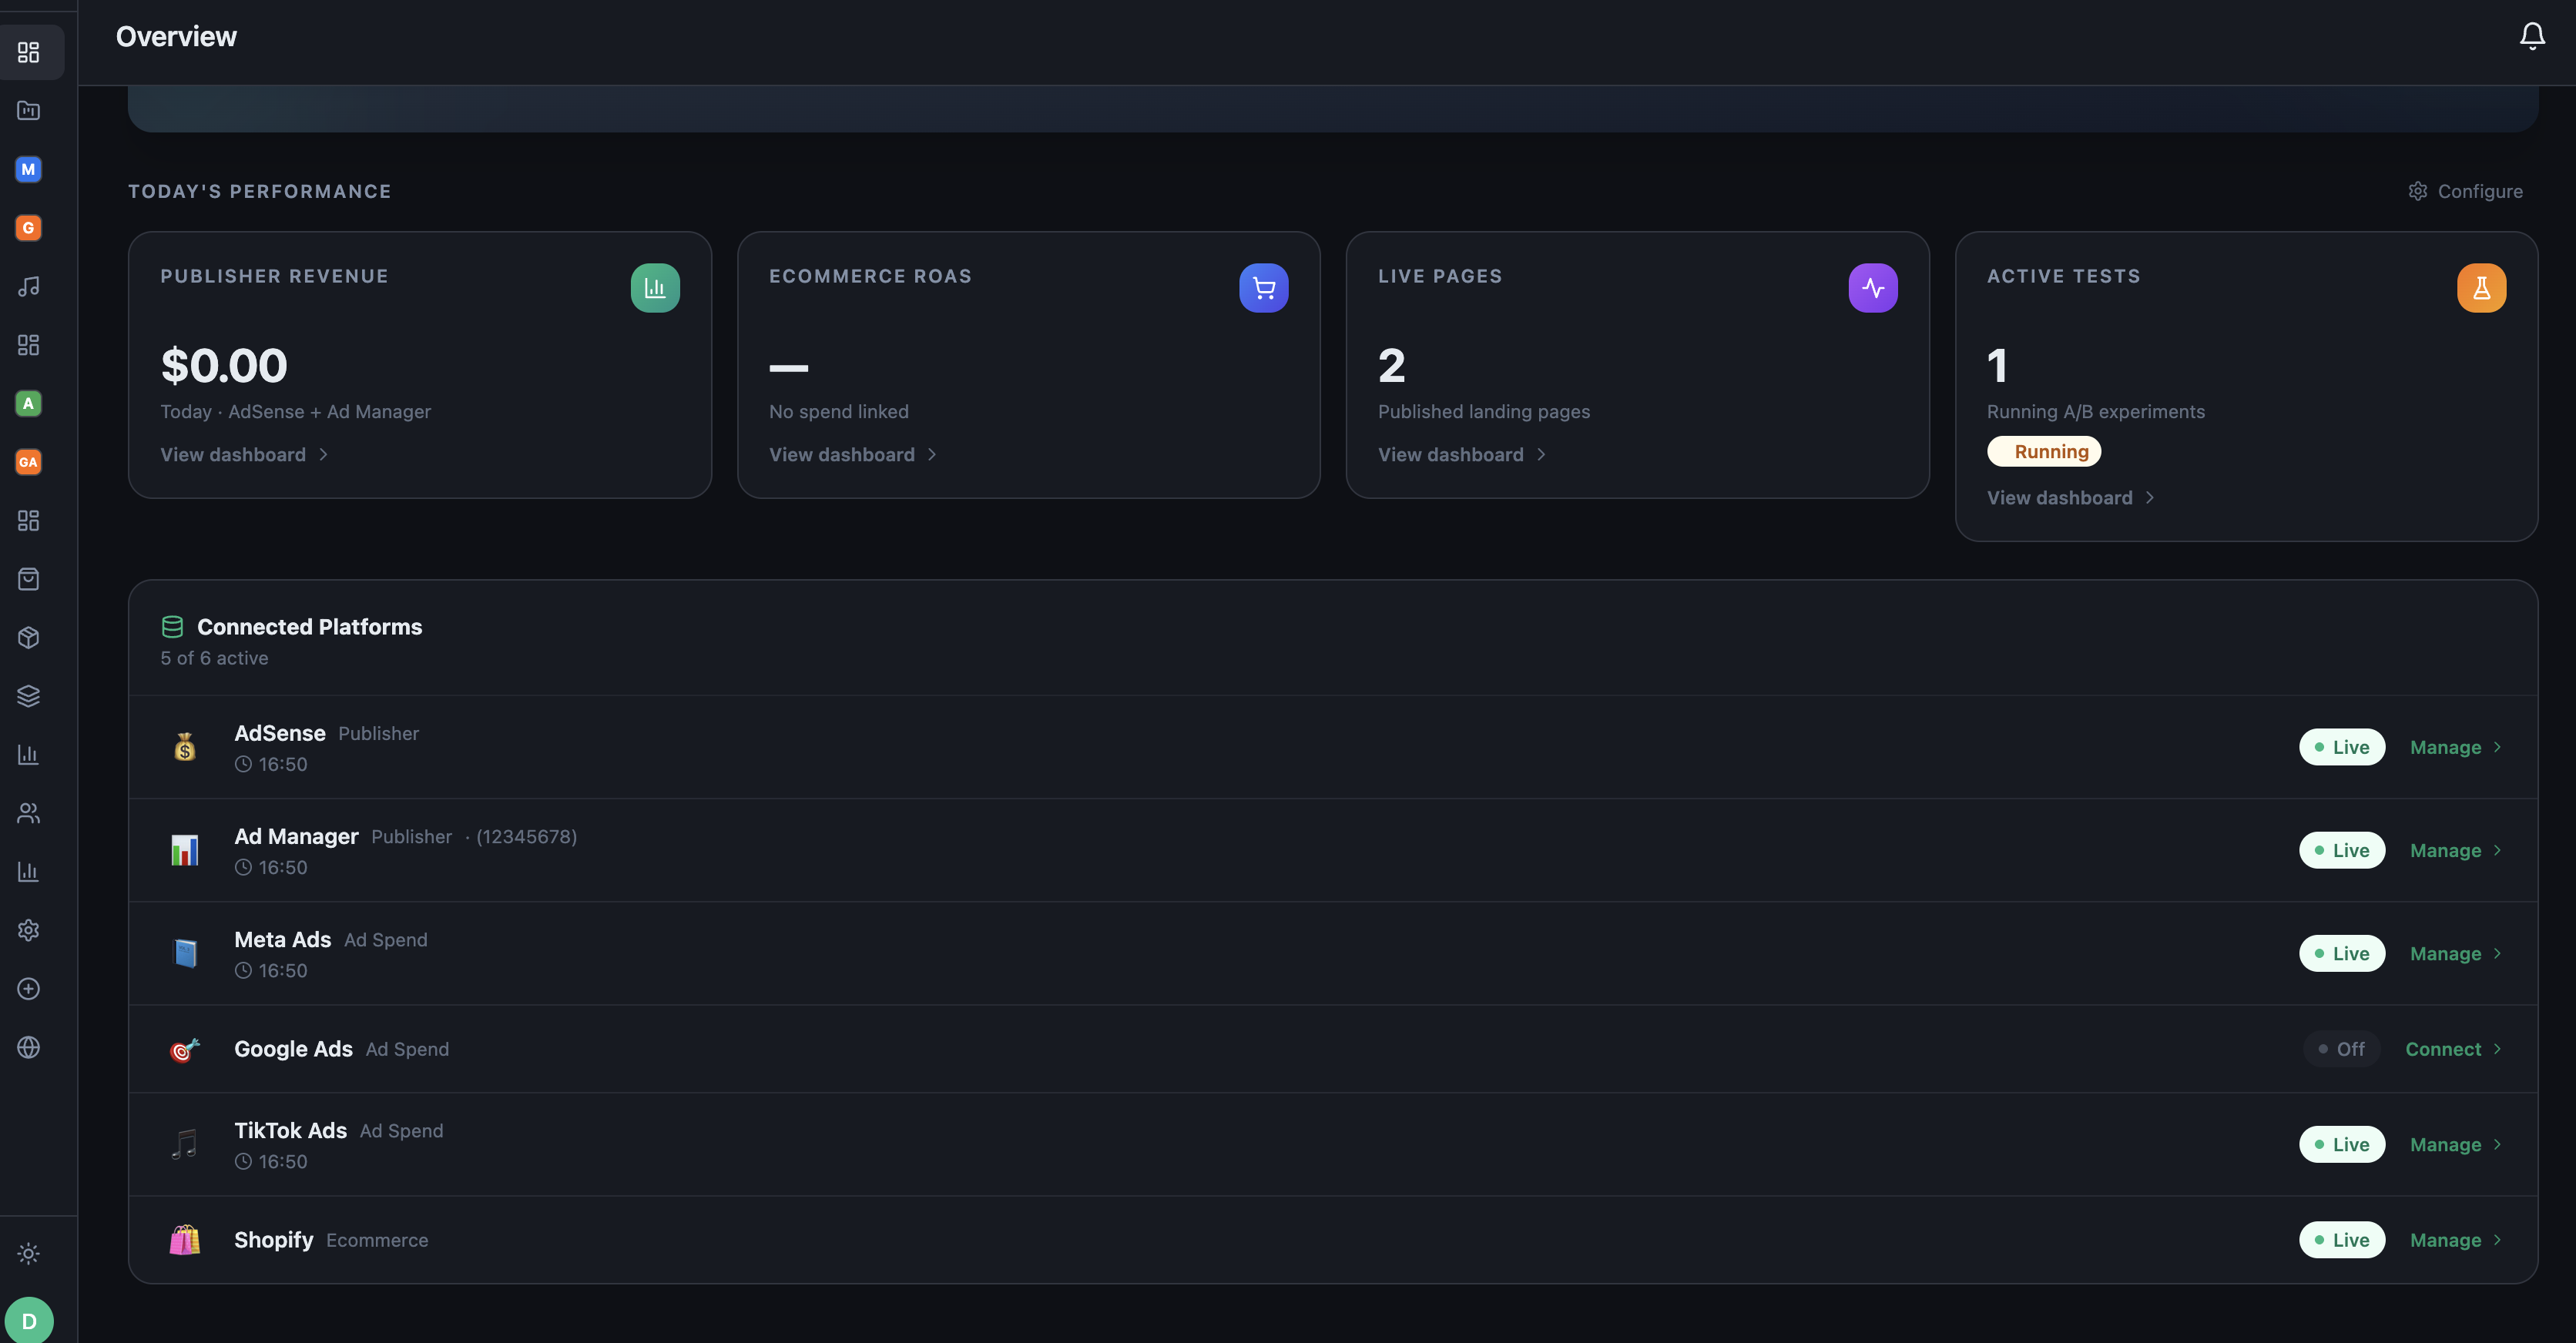Click "Running A/B experiments" caption
The width and height of the screenshot is (2576, 1343).
pos(2096,412)
